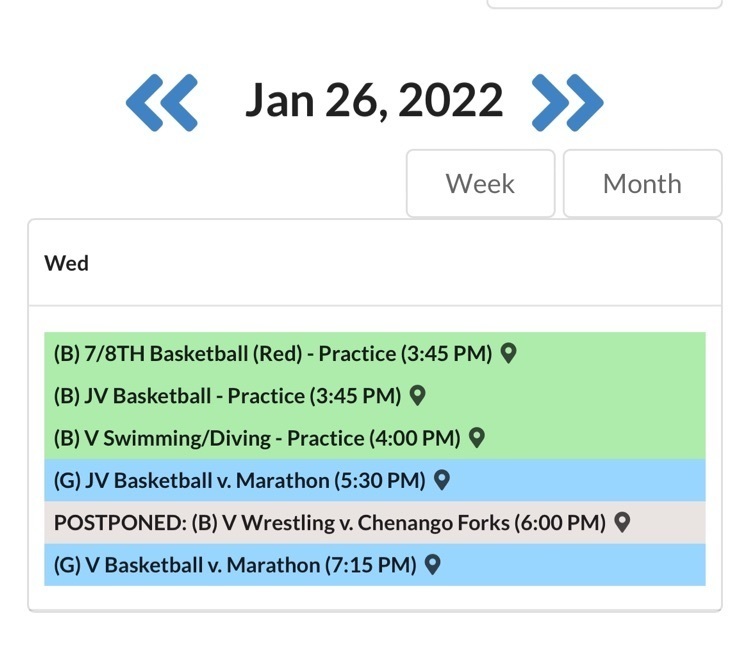The image size is (750, 647).
Task: Switch to Month view
Action: pyautogui.click(x=642, y=184)
